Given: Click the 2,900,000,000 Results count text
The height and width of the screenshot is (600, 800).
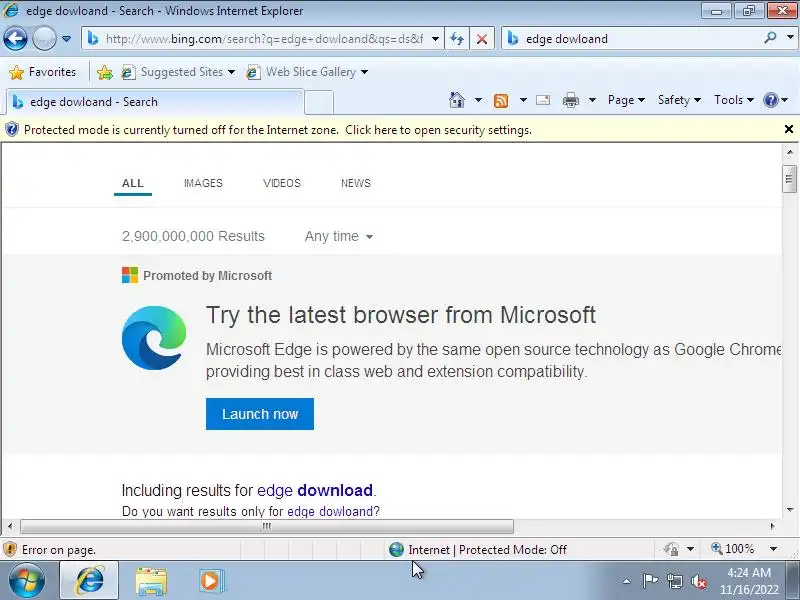Looking at the screenshot, I should [193, 236].
